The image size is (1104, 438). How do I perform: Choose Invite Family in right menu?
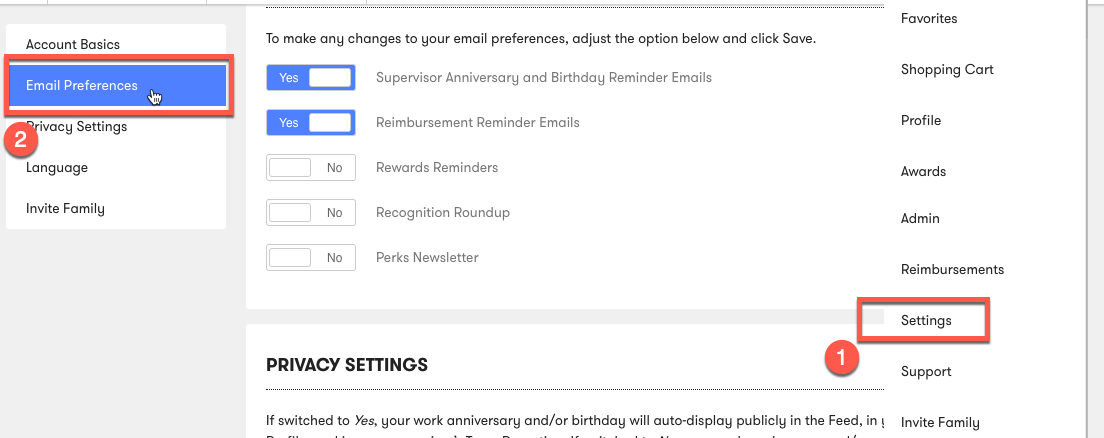(940, 423)
